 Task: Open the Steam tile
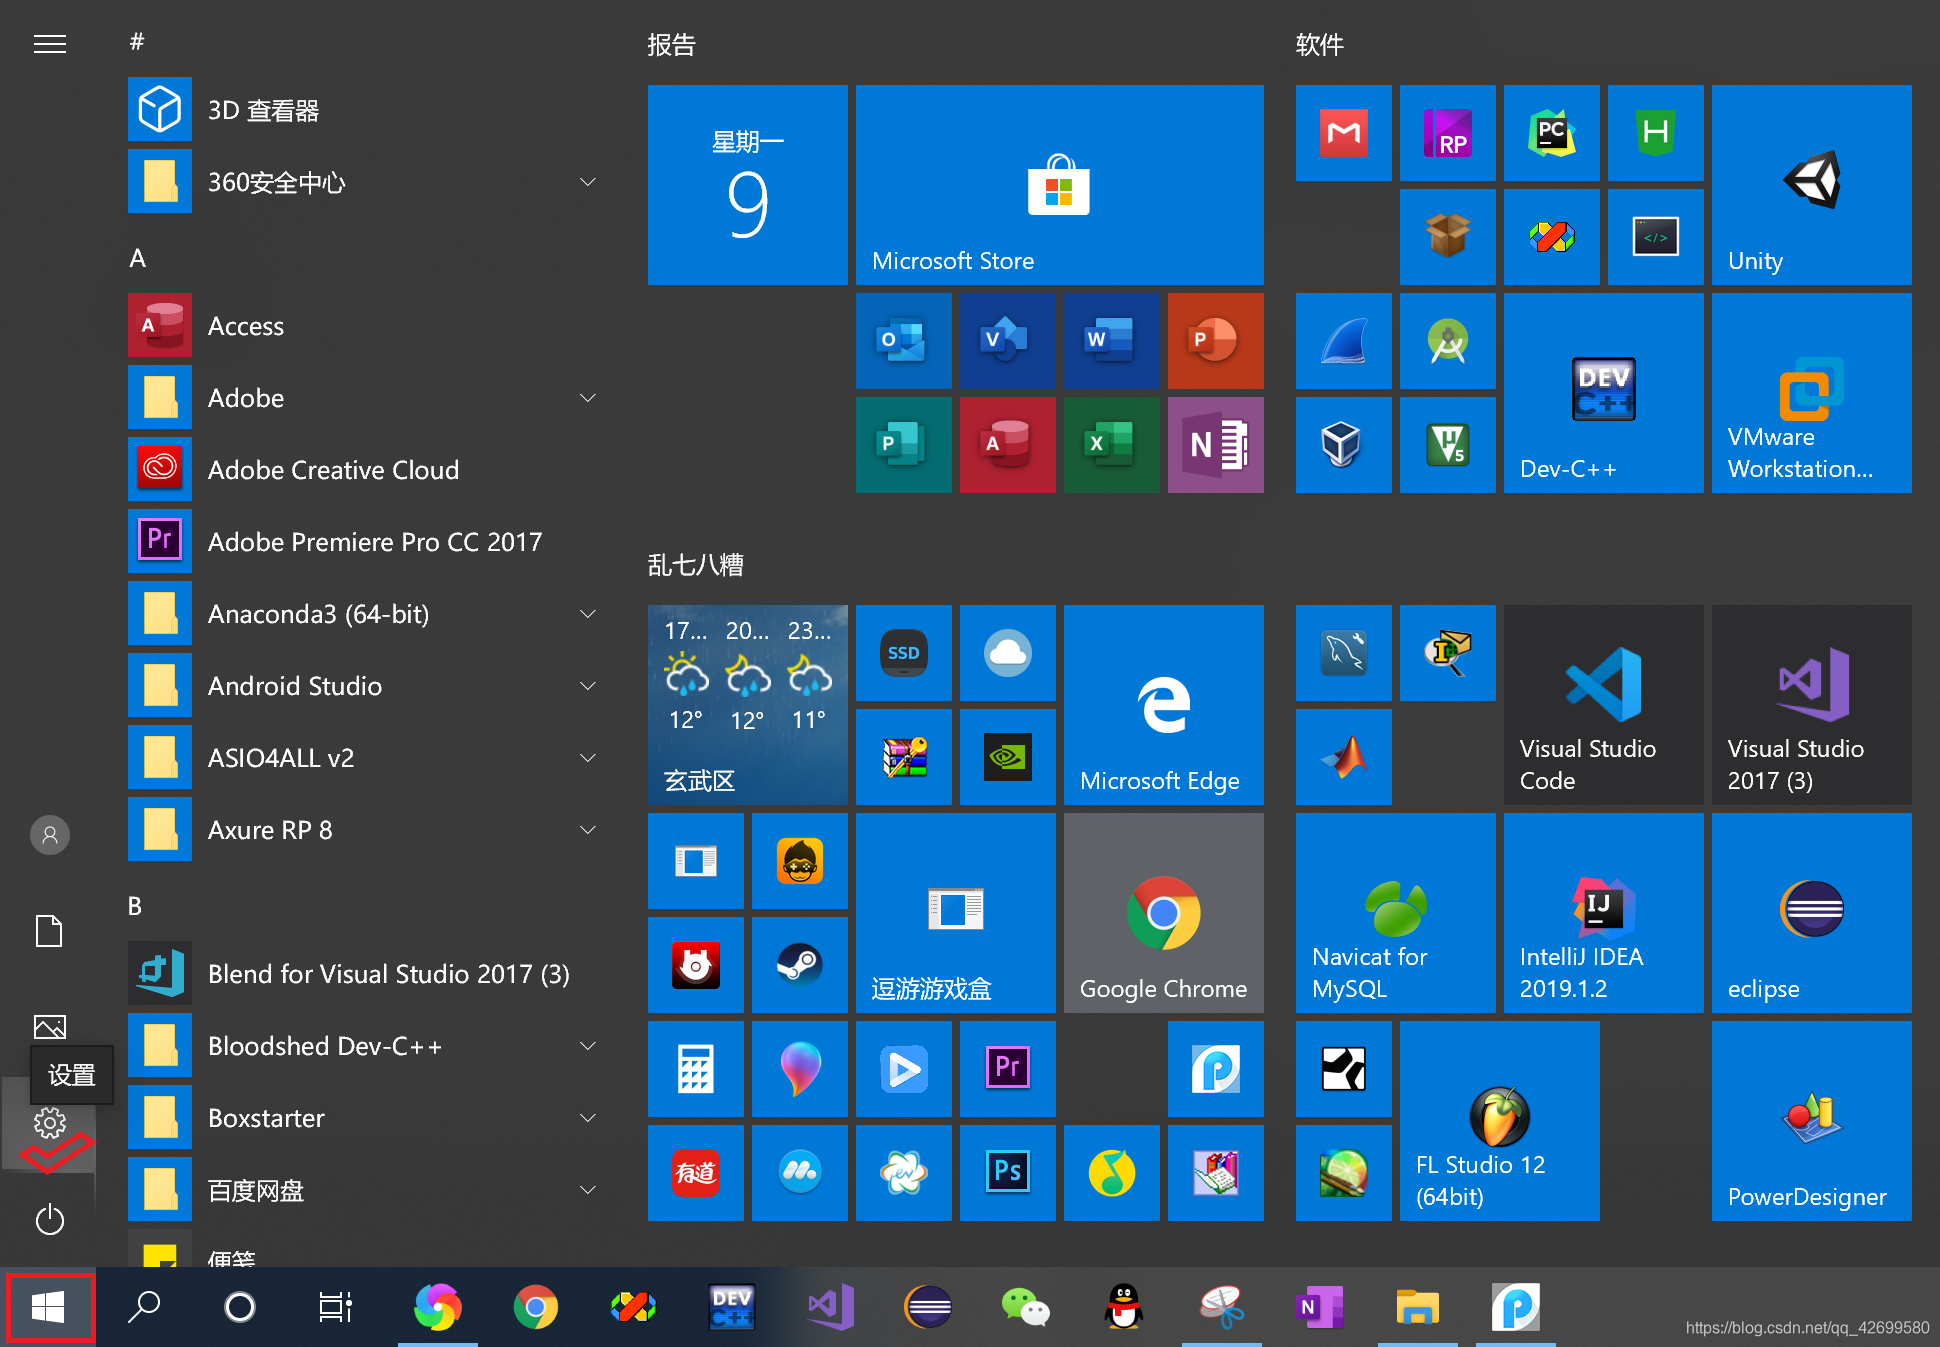pos(799,965)
